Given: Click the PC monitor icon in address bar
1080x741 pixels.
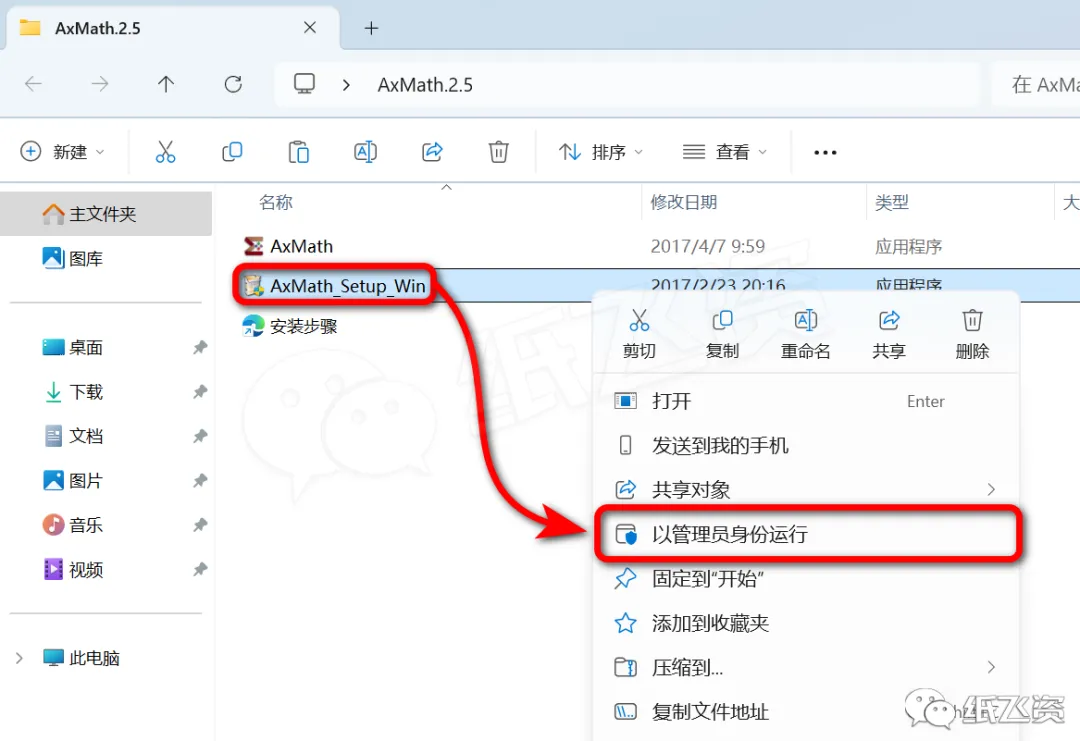Looking at the screenshot, I should [304, 84].
